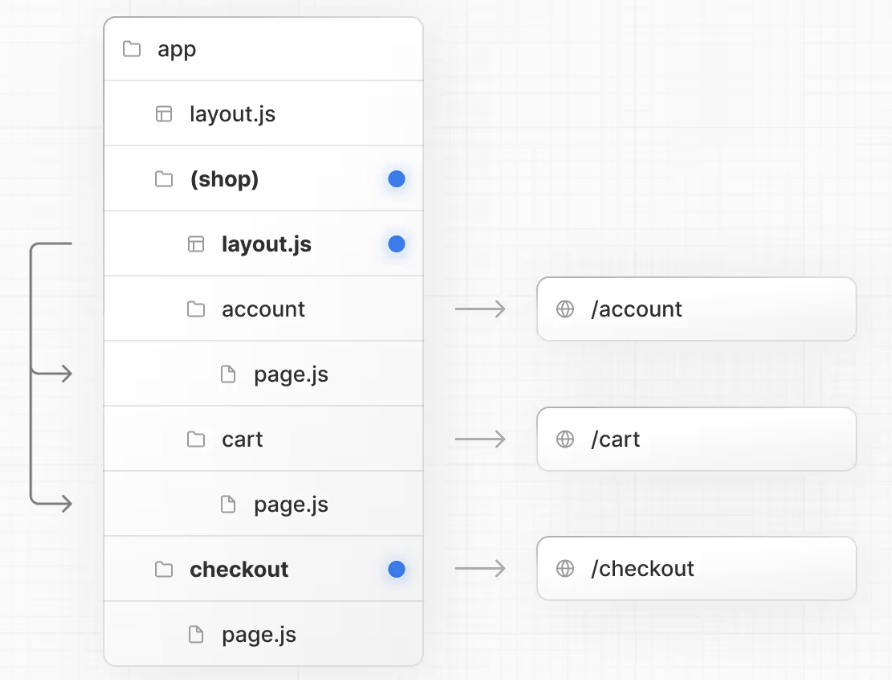This screenshot has height=680, width=892.
Task: Click the blue dot next to checkout
Action: click(x=397, y=569)
